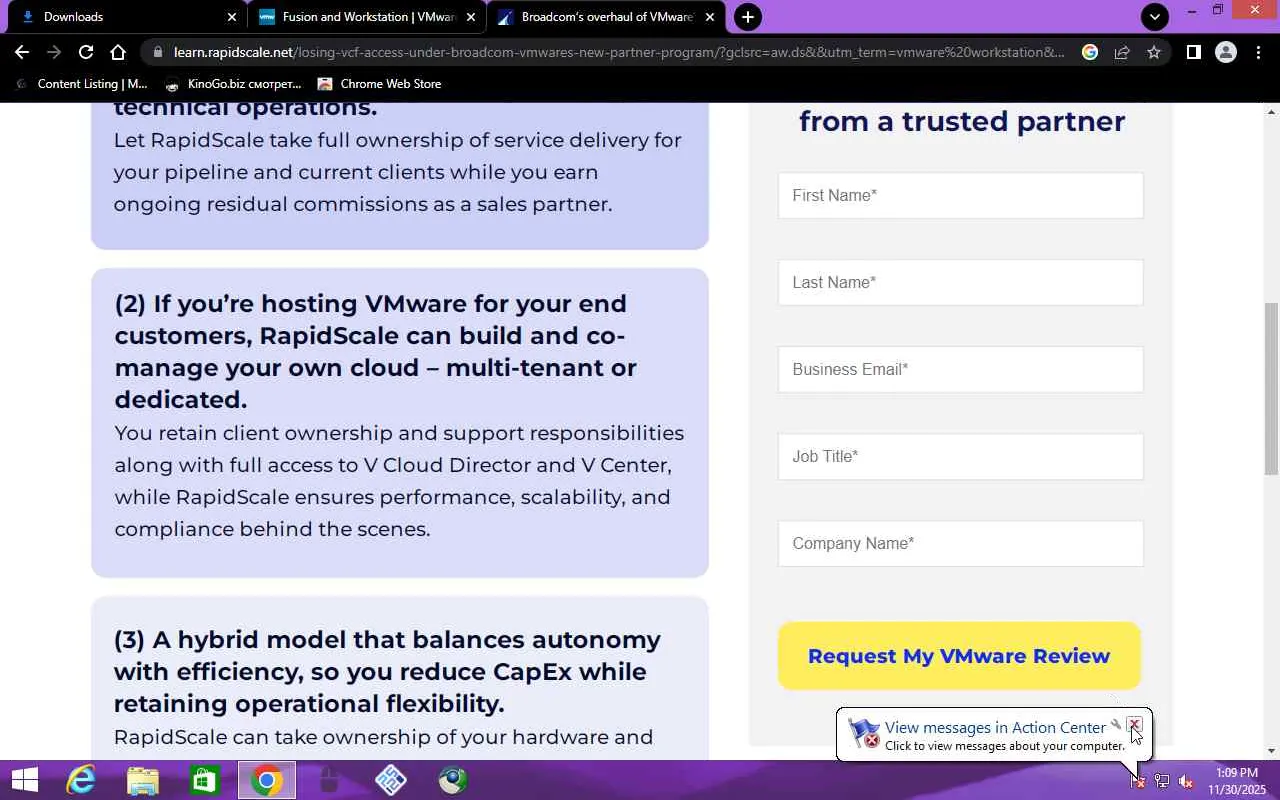This screenshot has width=1280, height=800.
Task: Switch to Chrome in the taskbar
Action: click(x=266, y=780)
